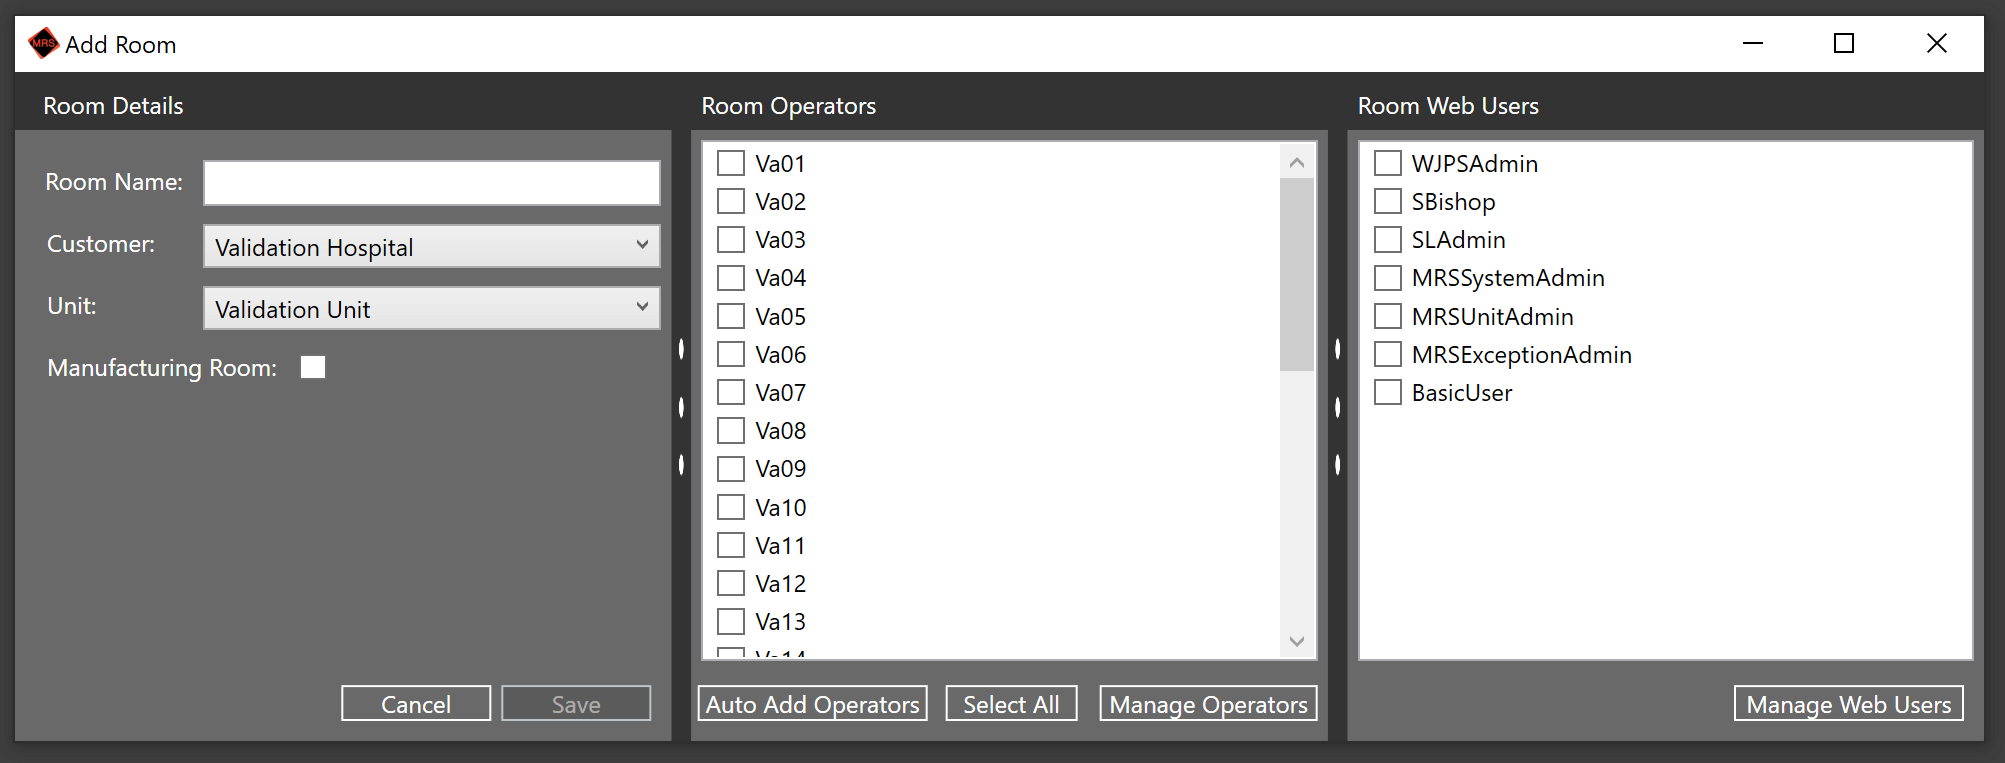Maximize the Add Room window
This screenshot has width=2005, height=763.
point(1844,44)
